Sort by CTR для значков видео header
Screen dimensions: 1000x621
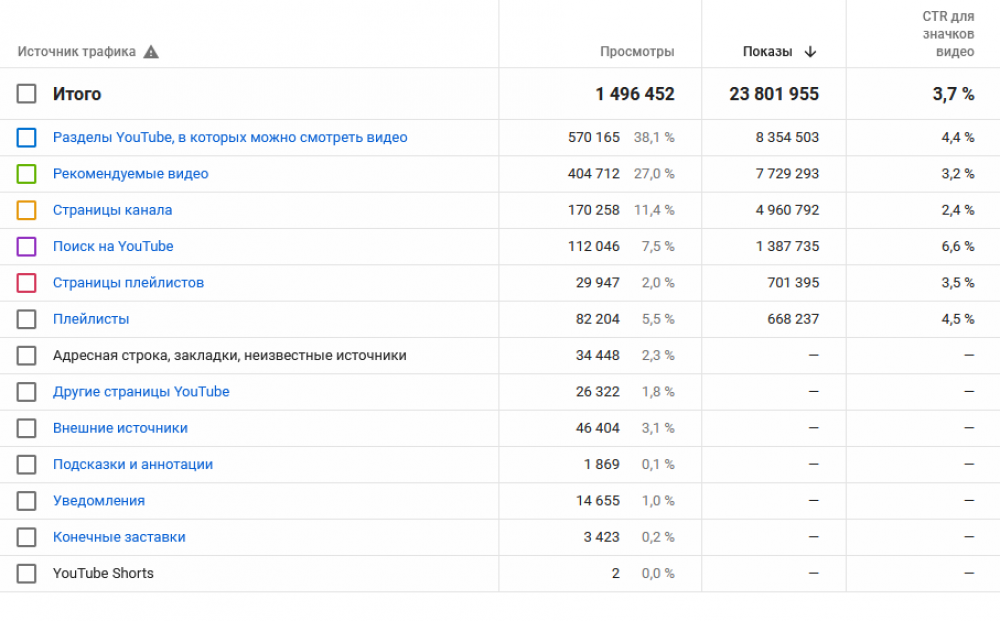tap(947, 34)
